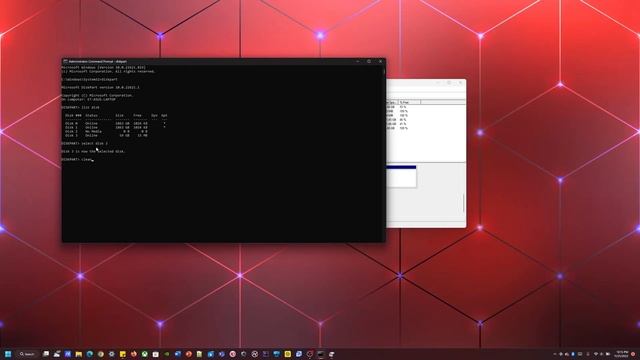Open the Windows Start menu
The image size is (640, 360).
pyautogui.click(x=8, y=354)
